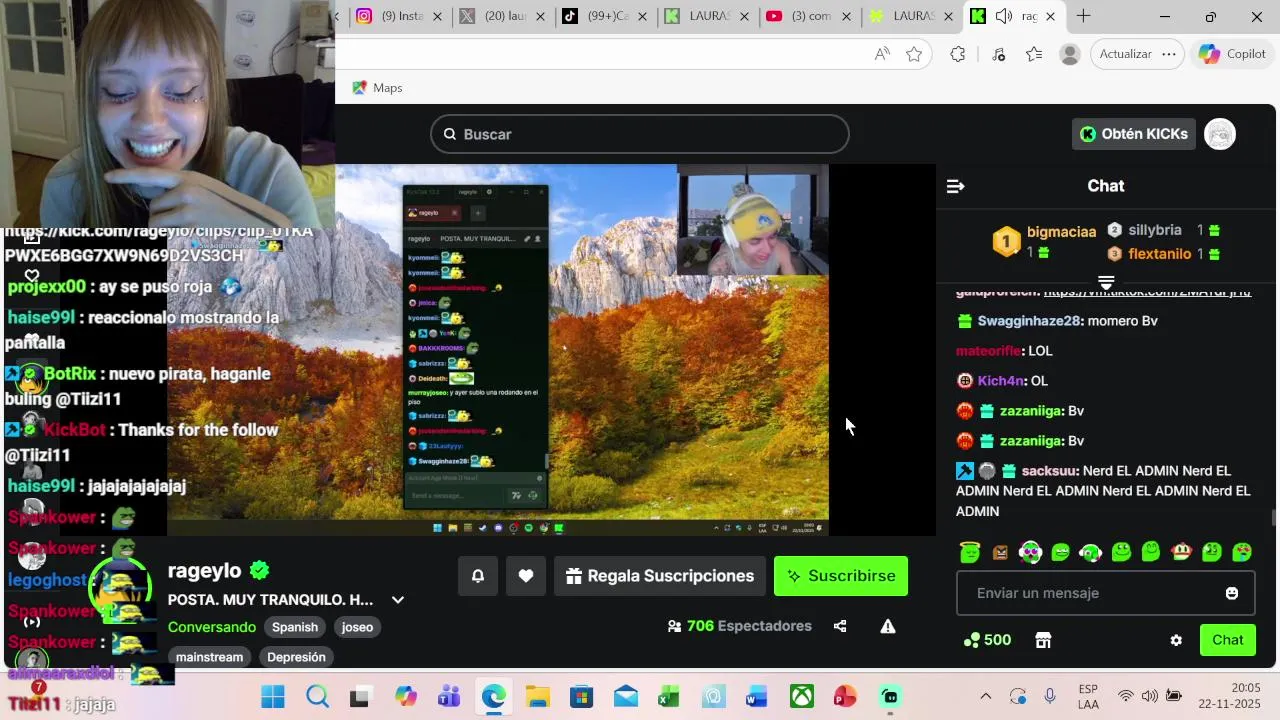Open Edge profile account icon
The height and width of the screenshot is (720, 1280).
(1070, 54)
